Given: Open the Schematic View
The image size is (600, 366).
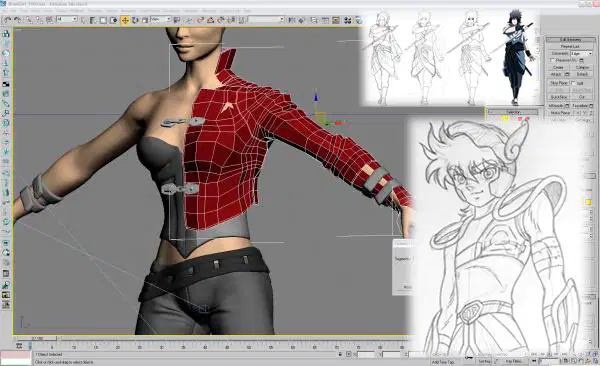Looking at the screenshot, I should tap(336, 20).
